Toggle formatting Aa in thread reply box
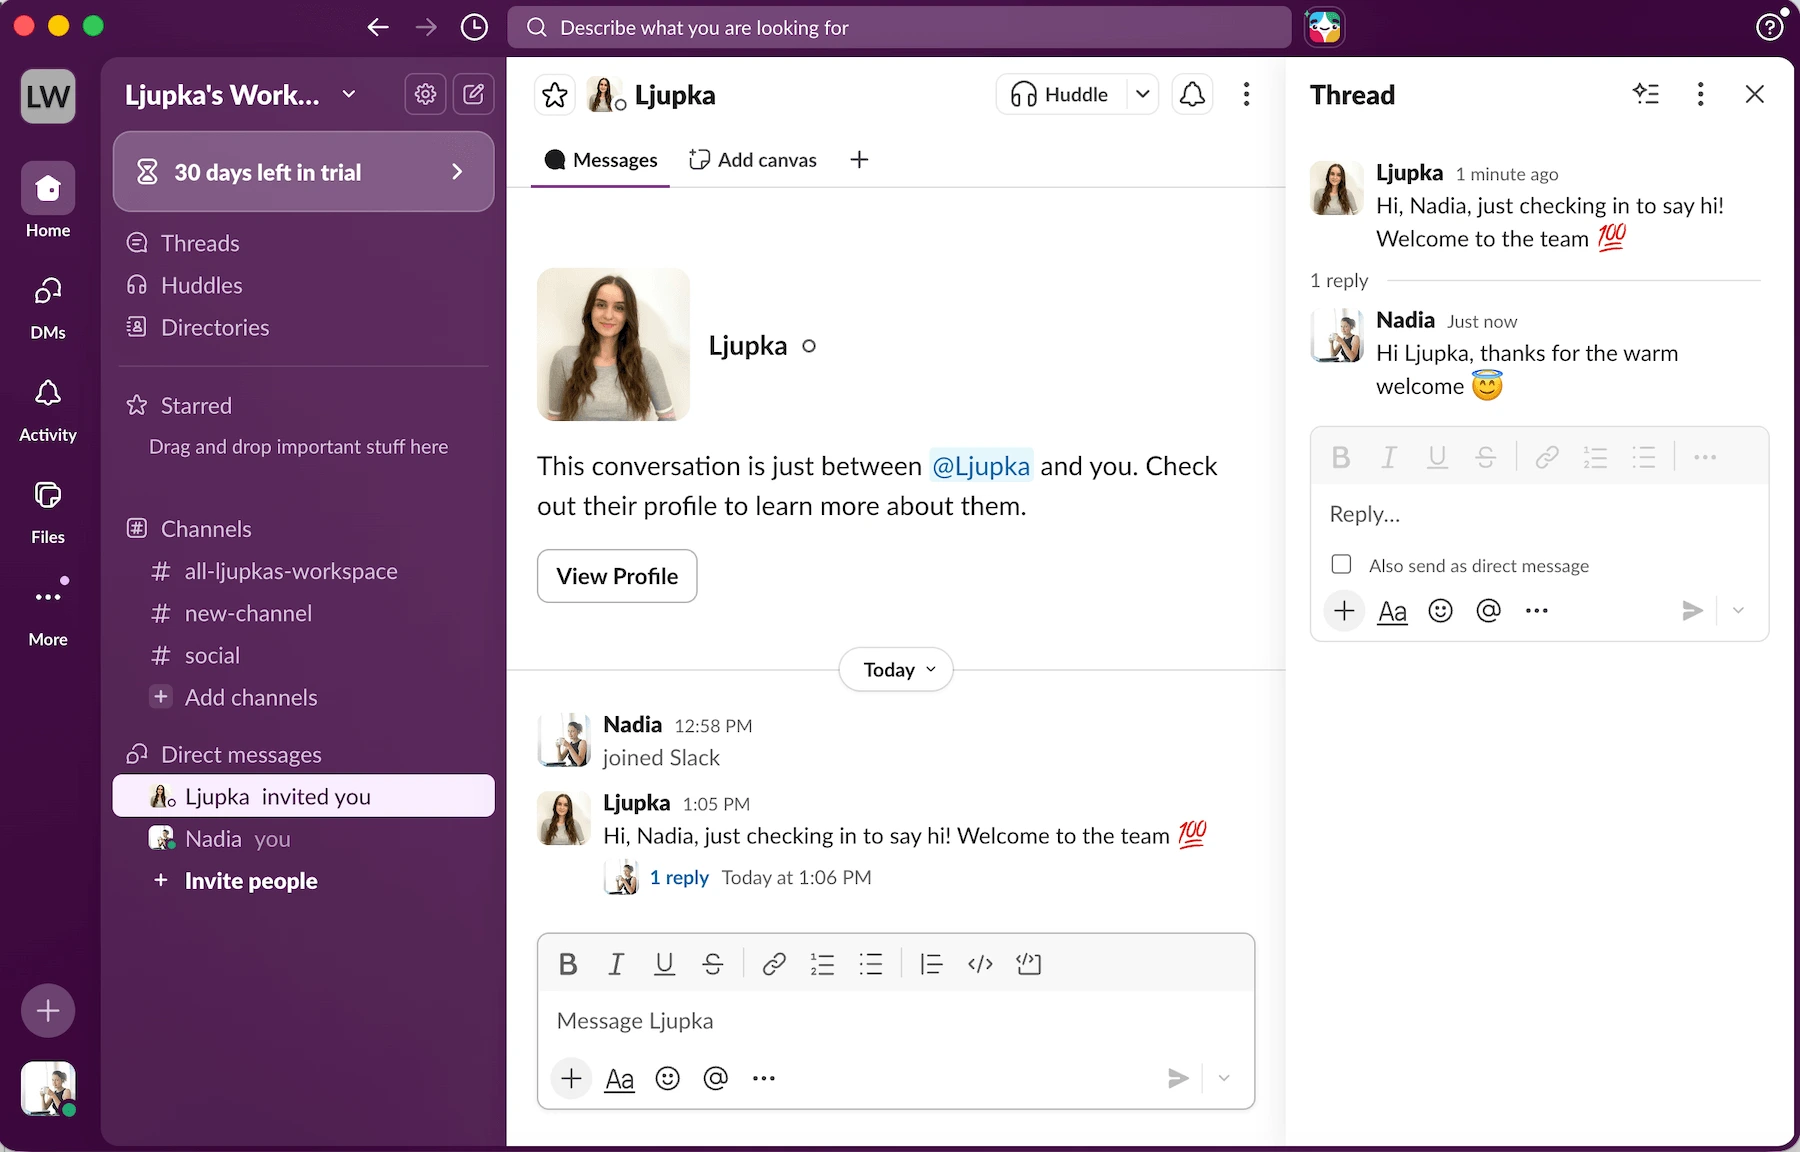Viewport: 1800px width, 1152px height. [1392, 611]
